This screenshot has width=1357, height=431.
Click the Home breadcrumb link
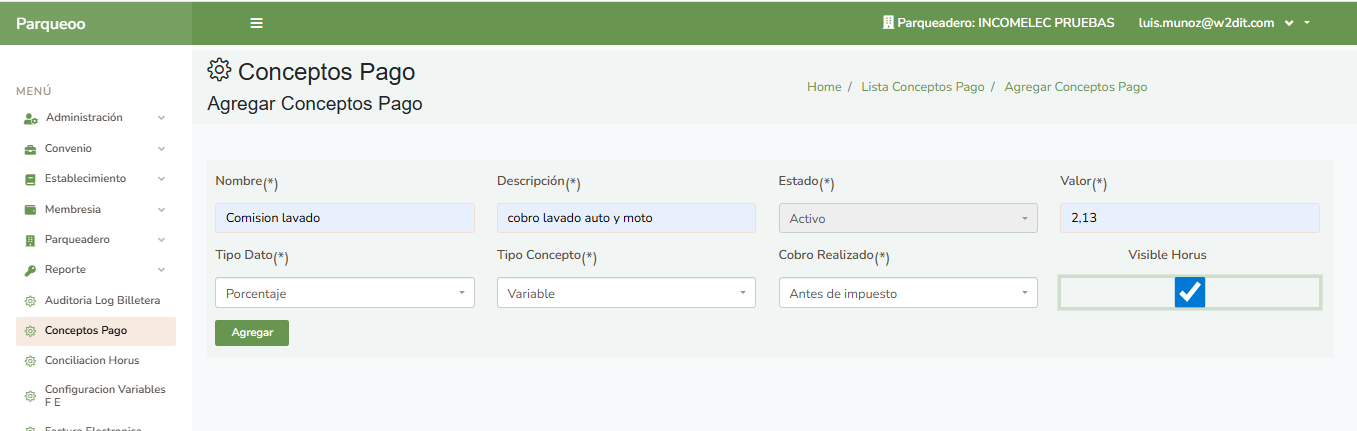pos(824,87)
